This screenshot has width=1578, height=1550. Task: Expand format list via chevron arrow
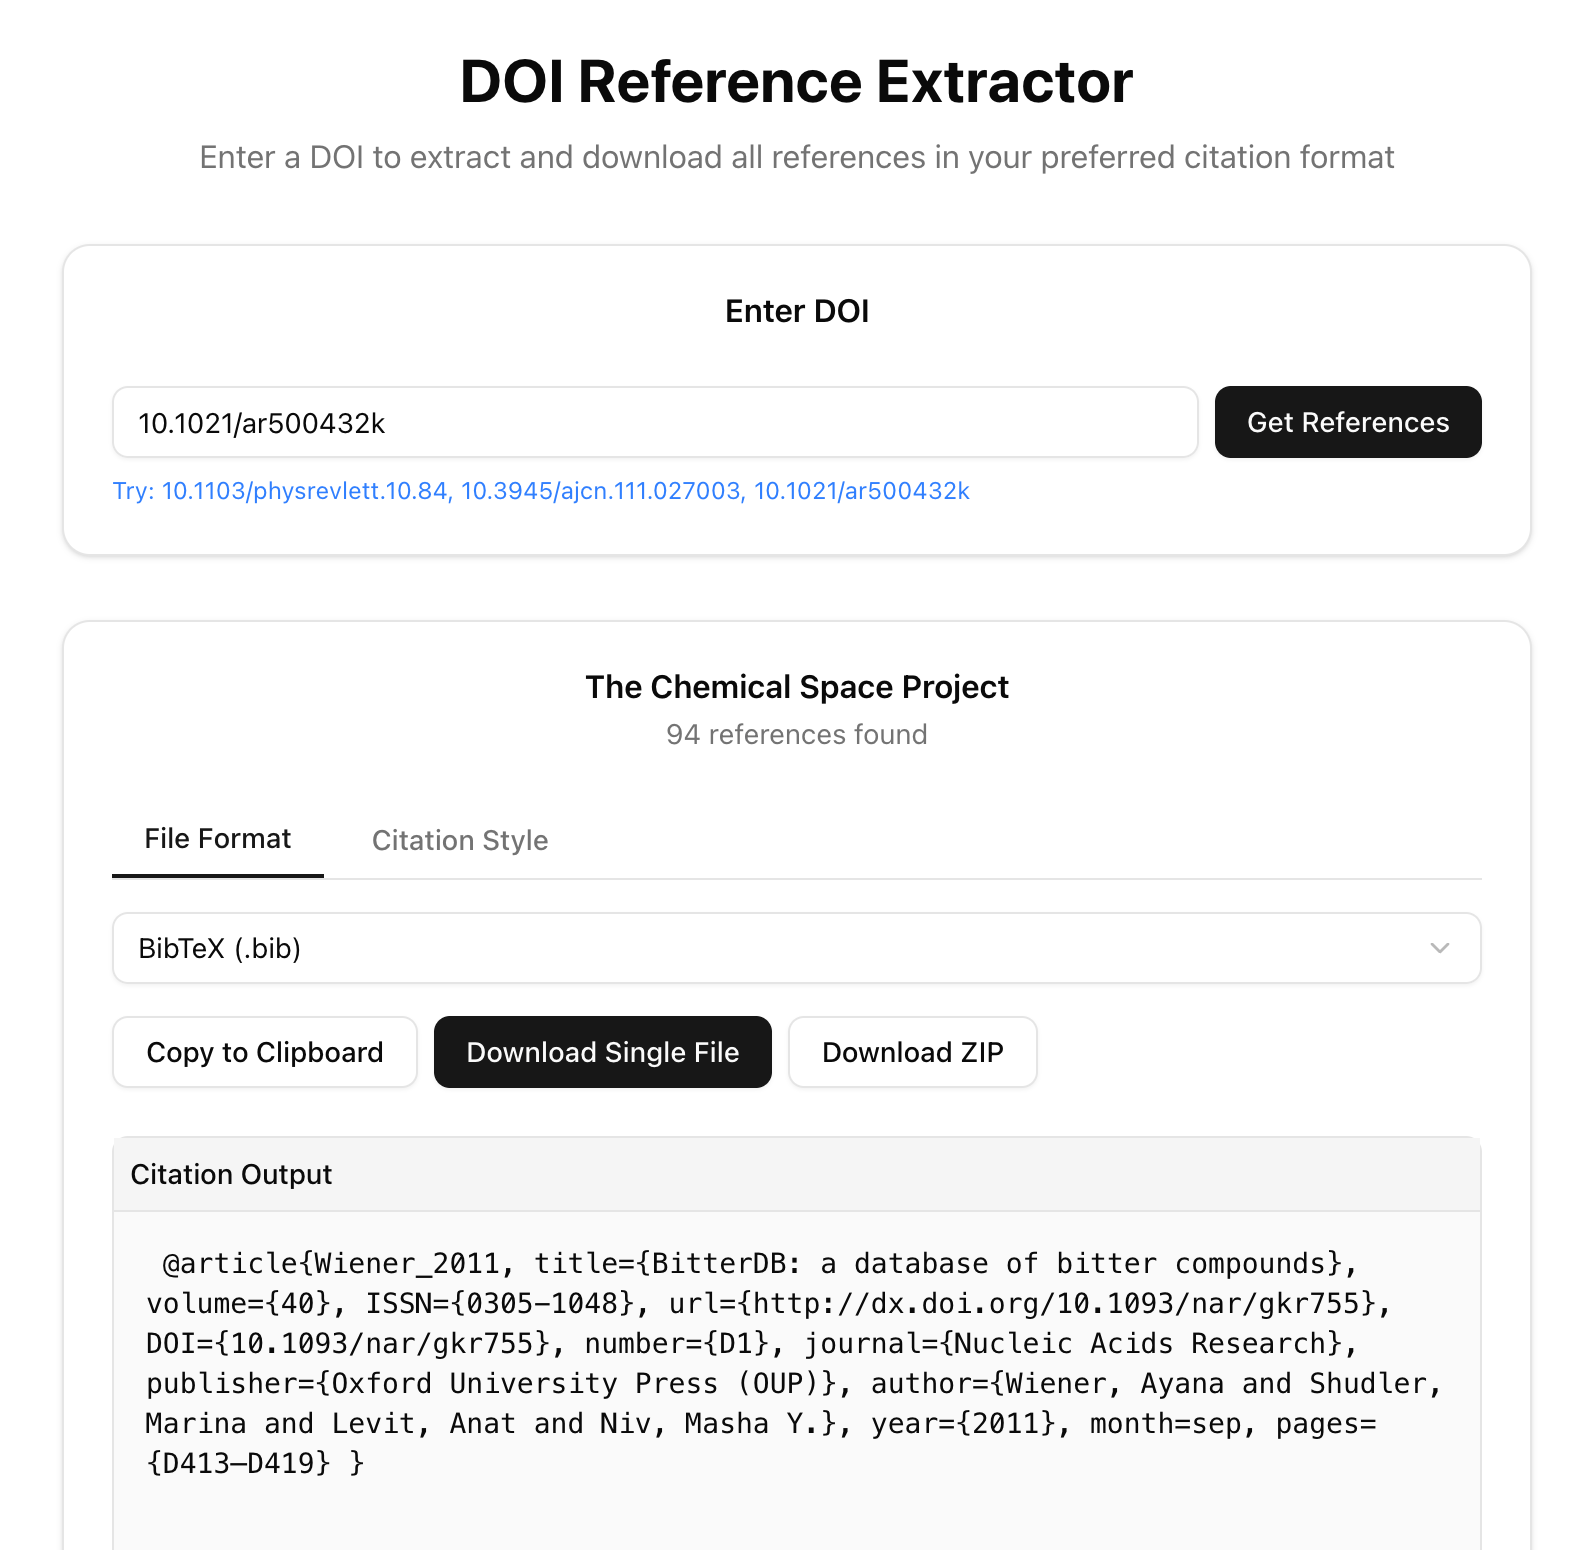(1440, 948)
